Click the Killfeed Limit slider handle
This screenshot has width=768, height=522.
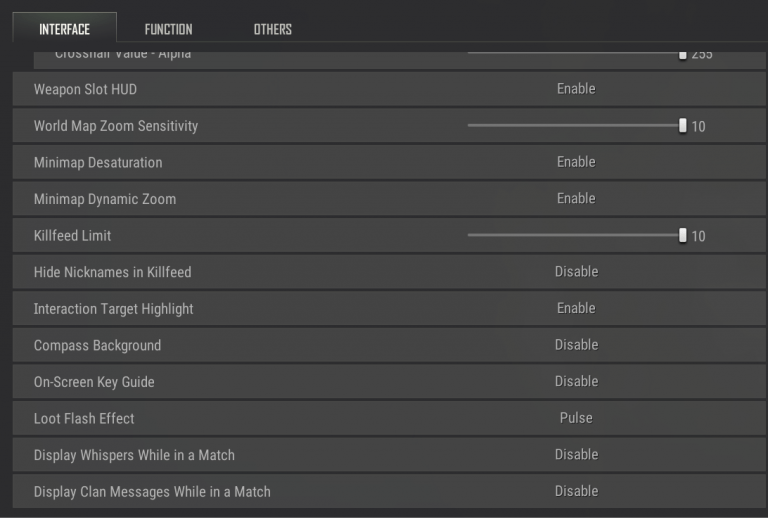(683, 236)
